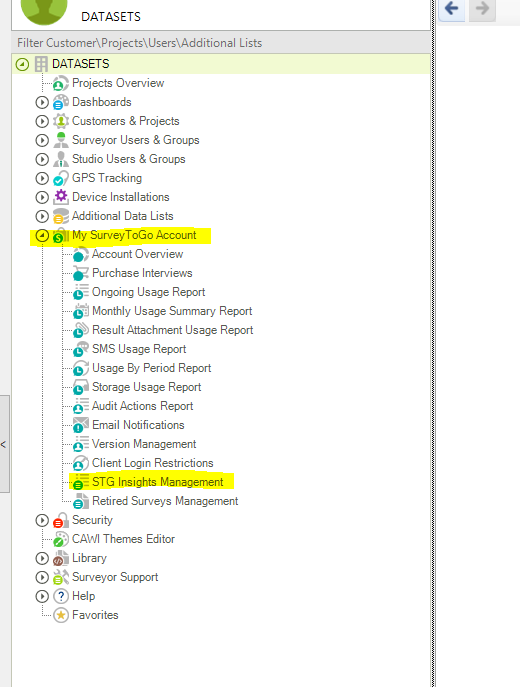This screenshot has height=687, width=520.
Task: Click the forward arrow navigation button
Action: (x=482, y=8)
